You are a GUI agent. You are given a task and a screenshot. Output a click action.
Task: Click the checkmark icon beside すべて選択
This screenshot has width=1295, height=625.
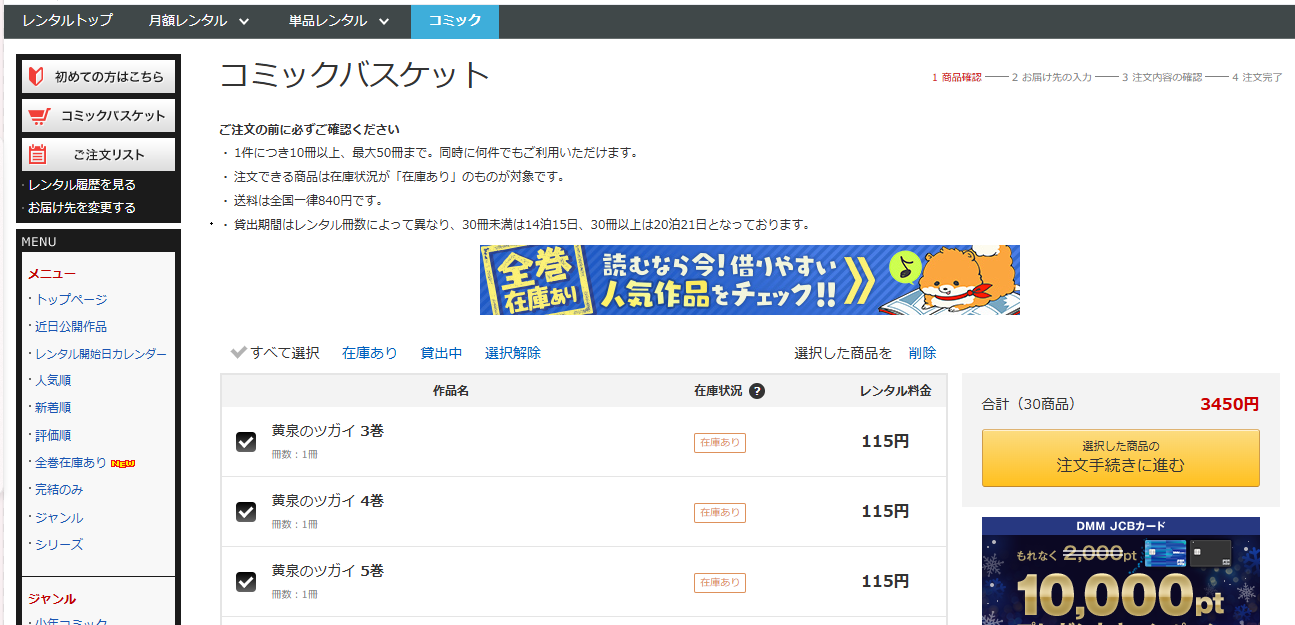[x=237, y=352]
